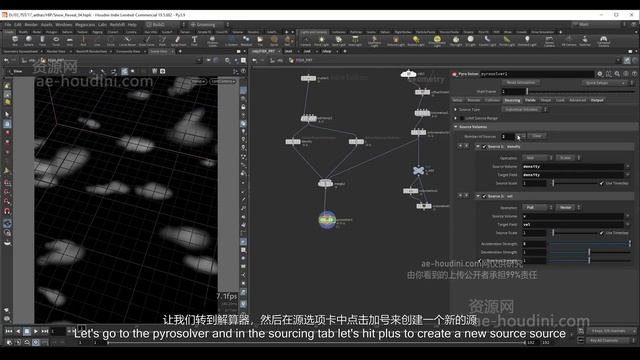Image resolution: width=640 pixels, height=360 pixels.
Task: Select the Torus shelf tool
Action: click(56, 40)
